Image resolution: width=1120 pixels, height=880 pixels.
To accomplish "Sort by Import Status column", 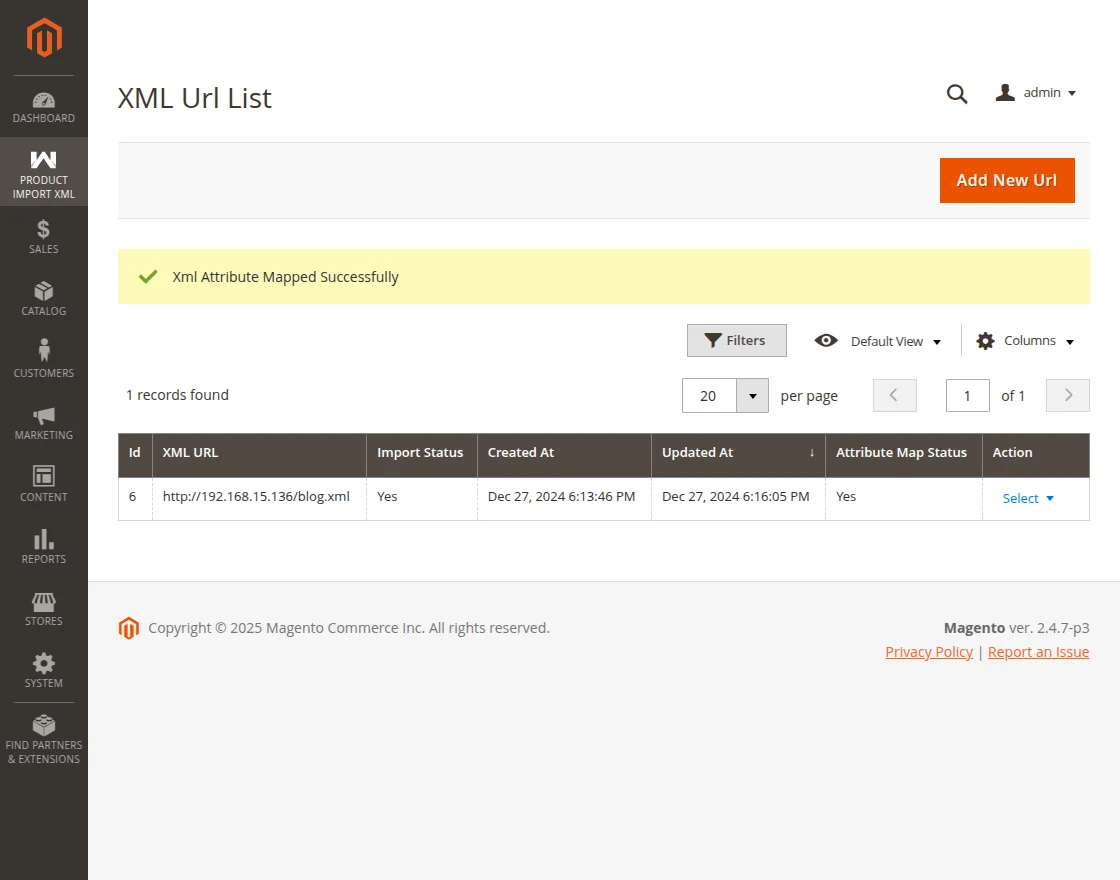I will 421,453.
